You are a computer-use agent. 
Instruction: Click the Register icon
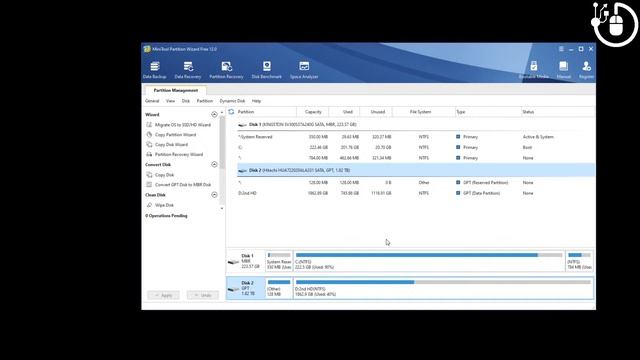coord(587,66)
